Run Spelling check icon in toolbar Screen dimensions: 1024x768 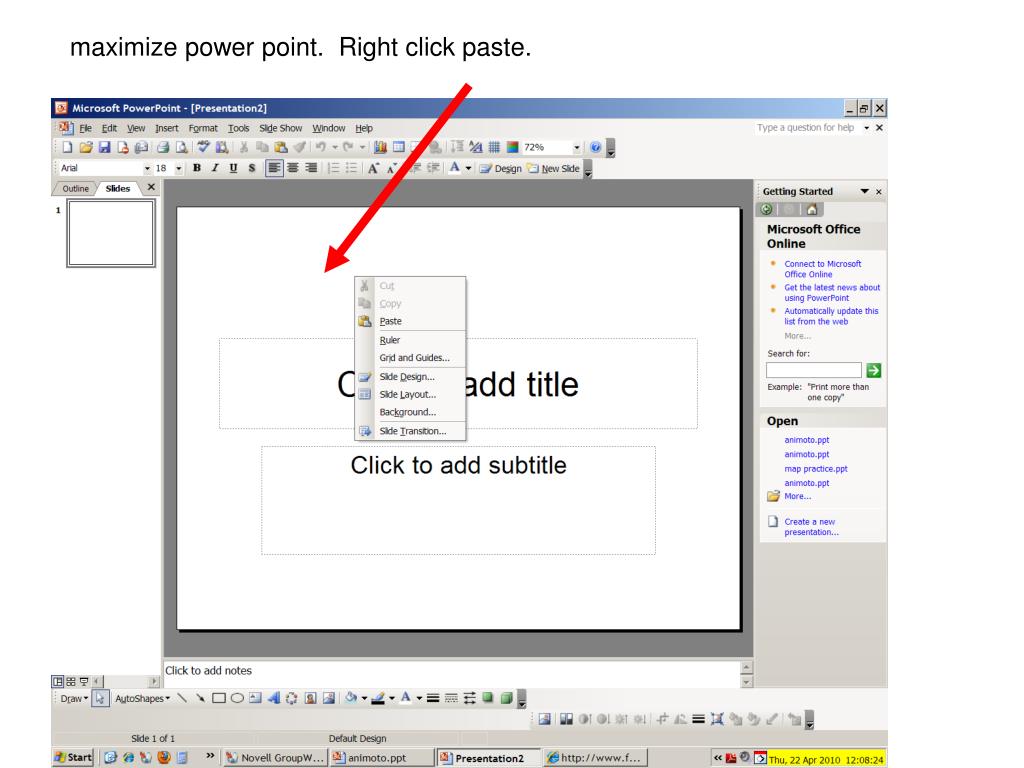click(204, 148)
